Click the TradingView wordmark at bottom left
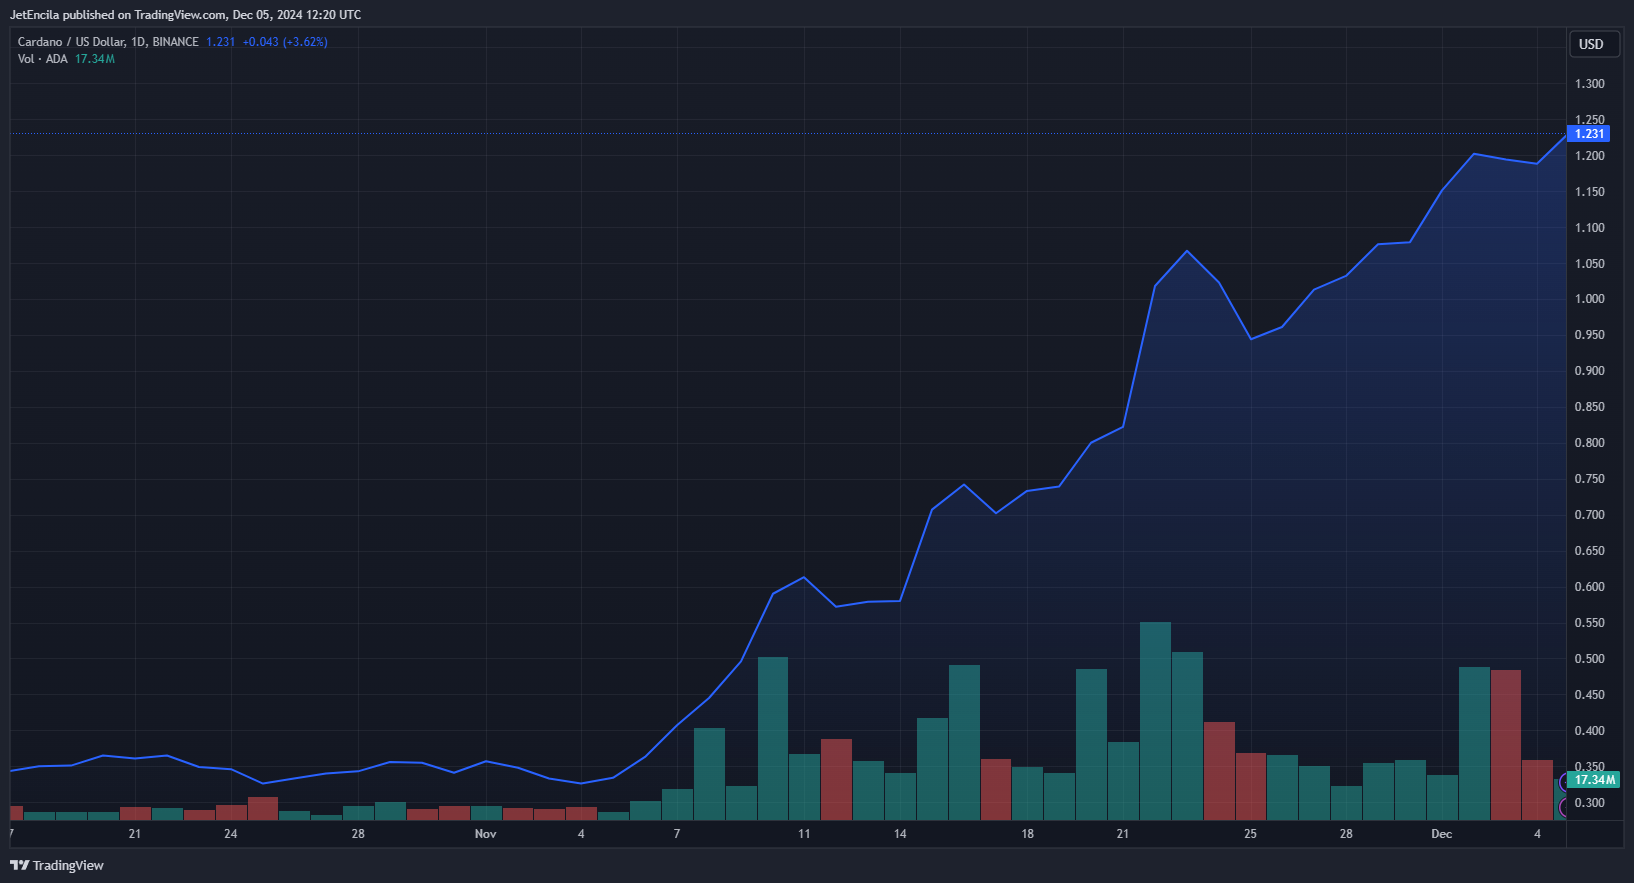This screenshot has width=1634, height=883. (x=68, y=865)
